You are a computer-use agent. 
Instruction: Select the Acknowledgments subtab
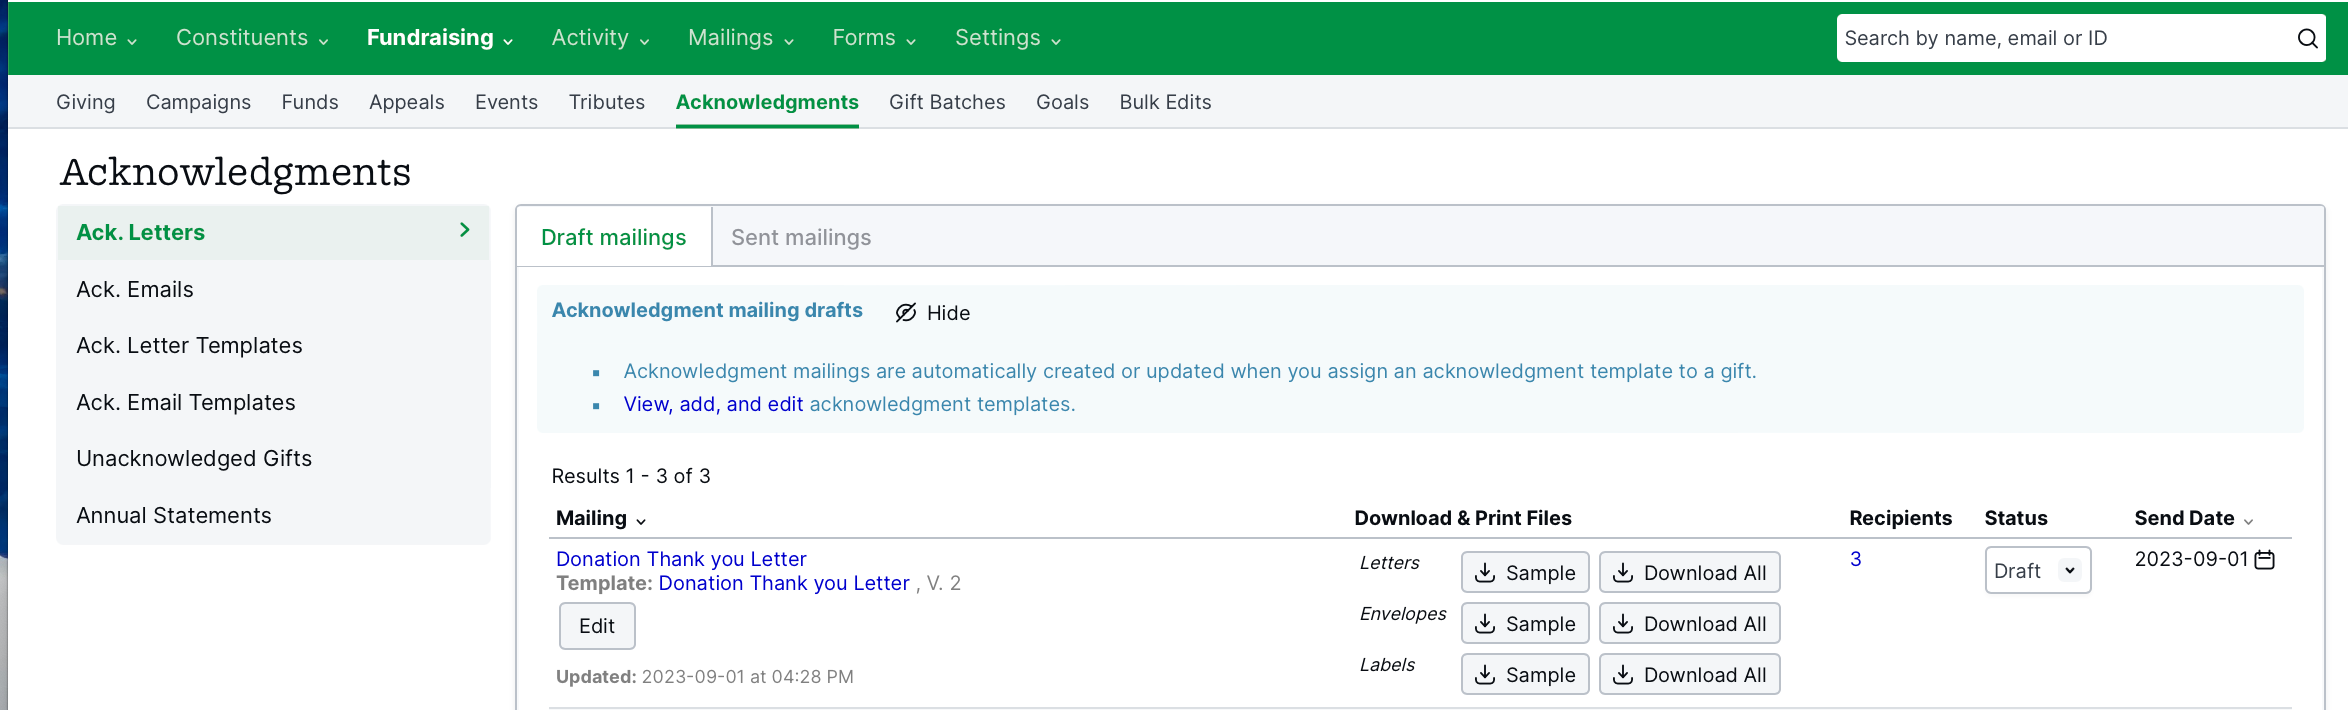(767, 102)
